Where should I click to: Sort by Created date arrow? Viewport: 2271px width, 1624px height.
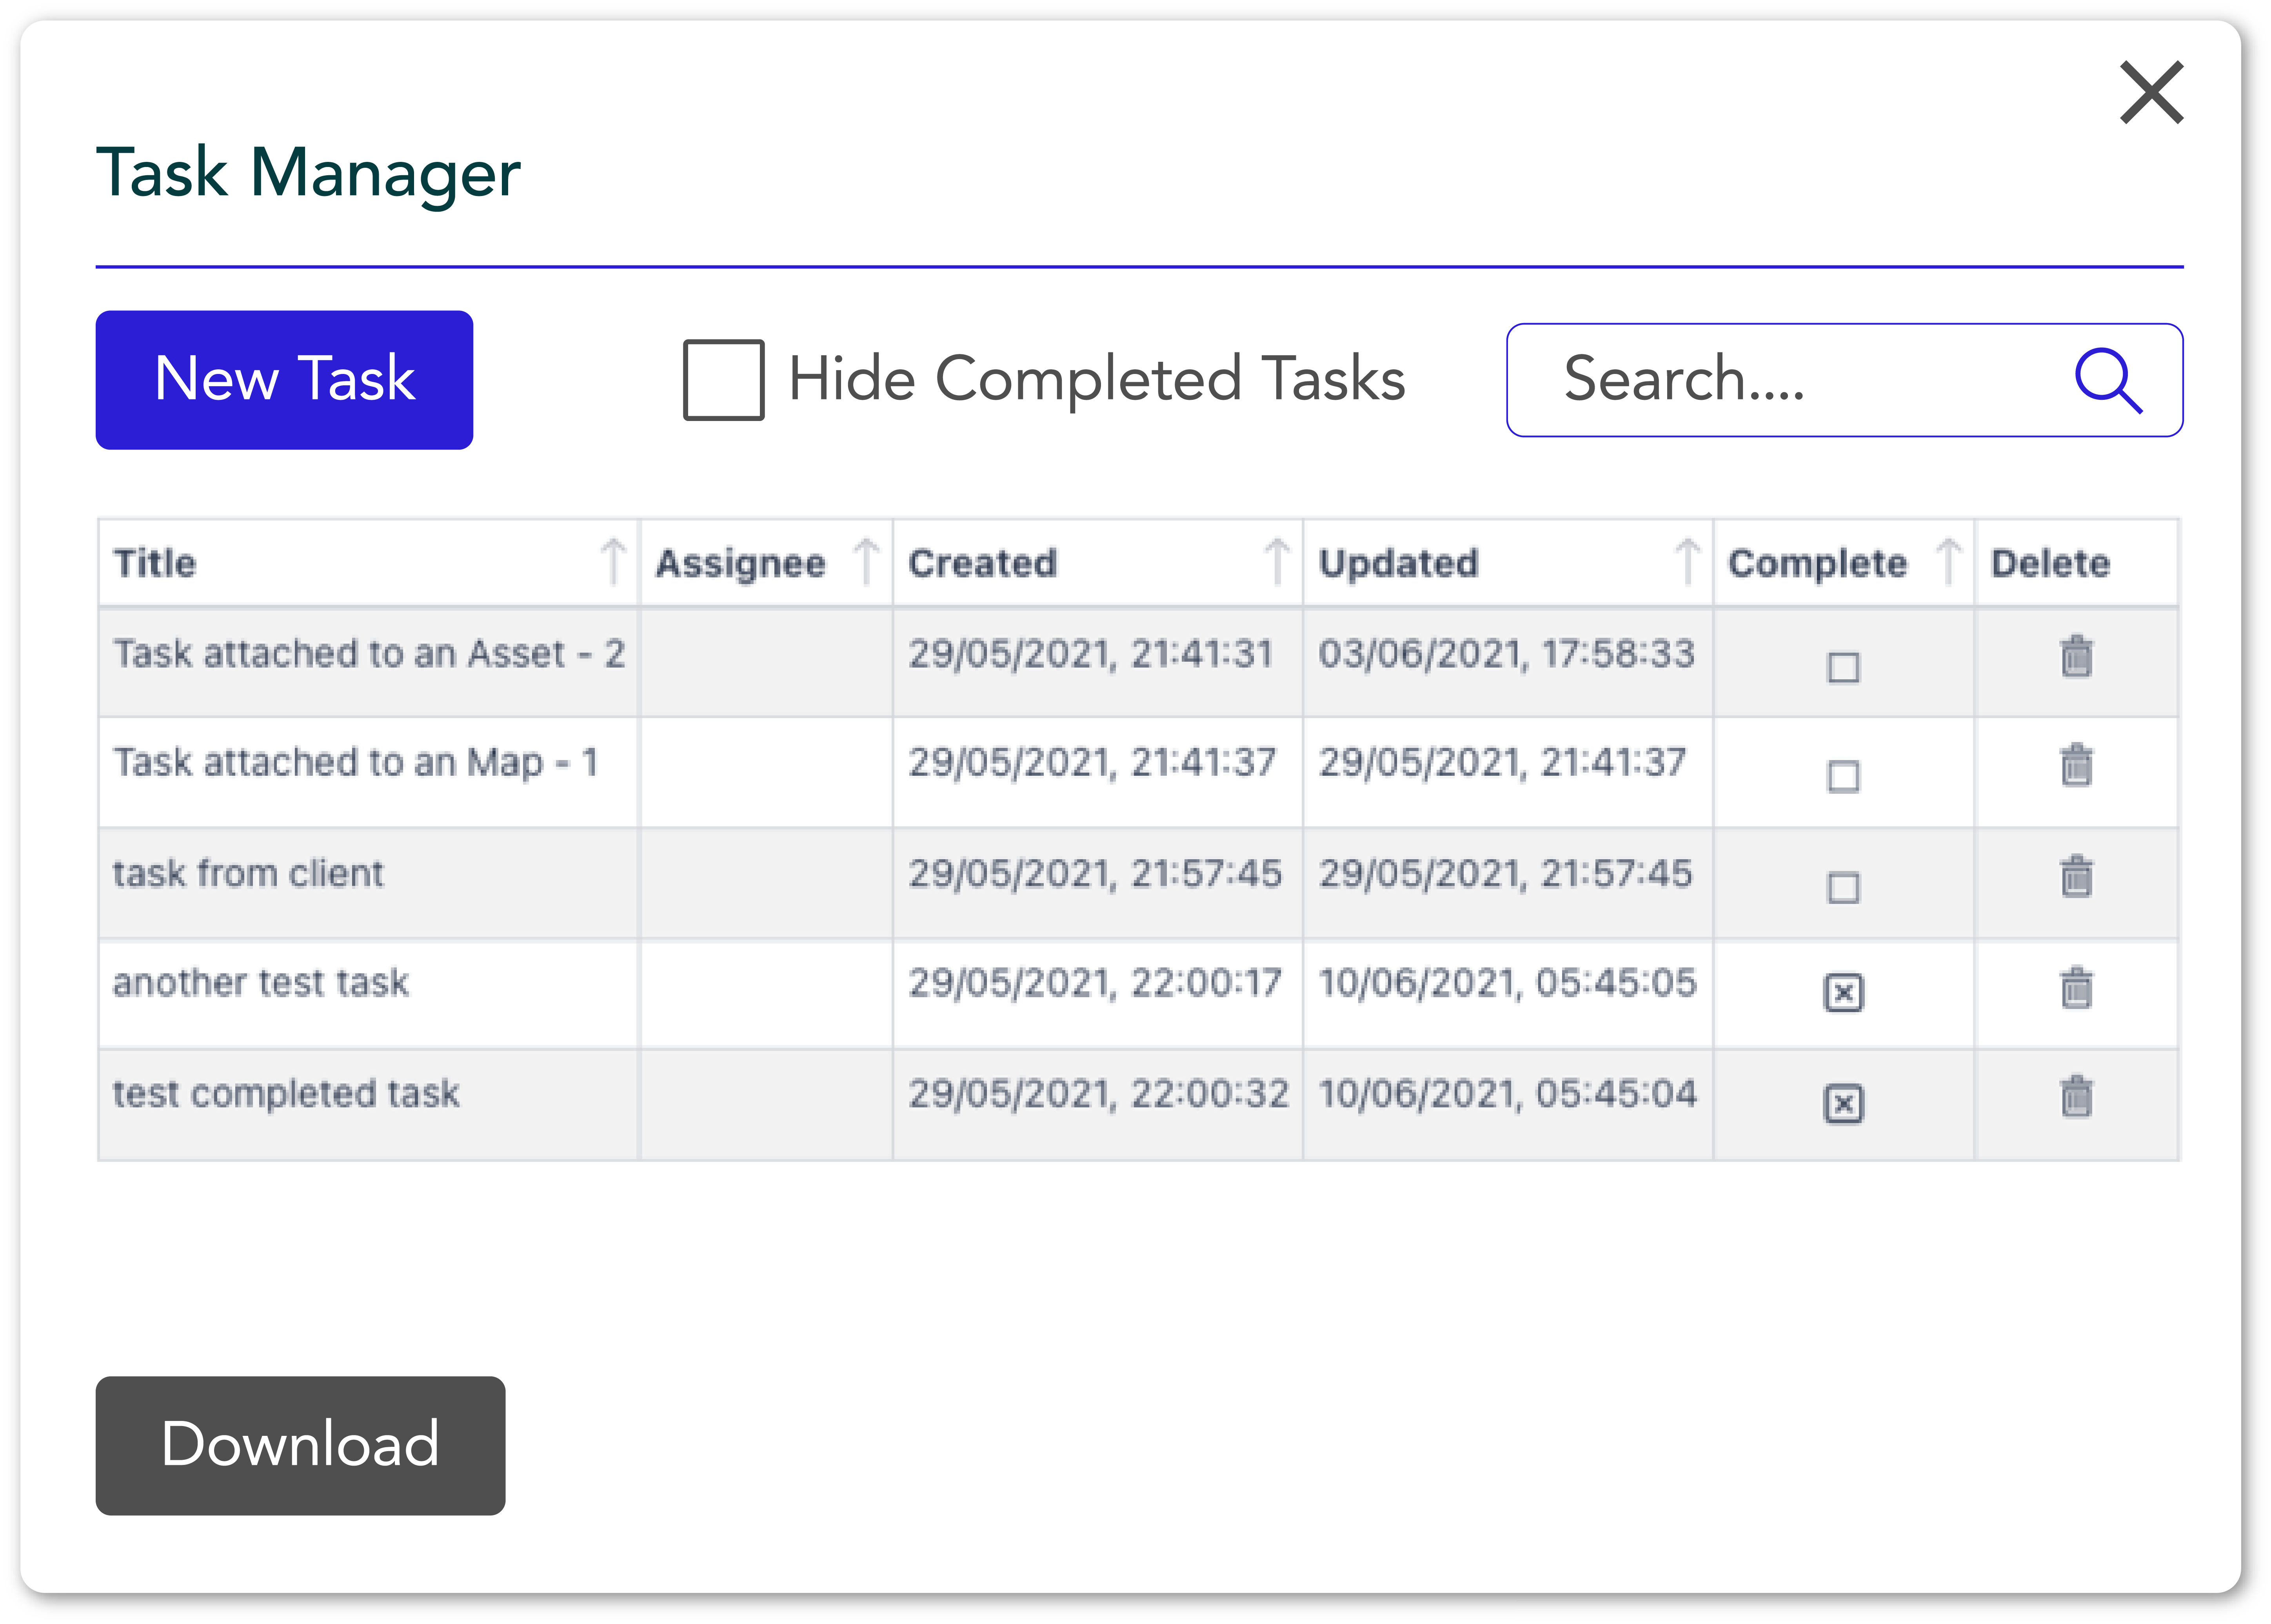coord(1276,562)
